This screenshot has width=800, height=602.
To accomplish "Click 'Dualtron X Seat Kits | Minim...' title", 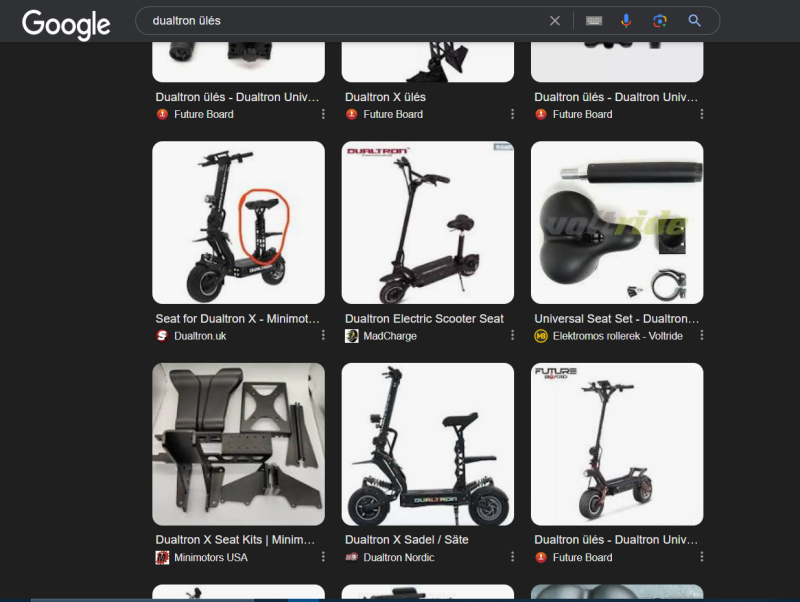I will 235,540.
